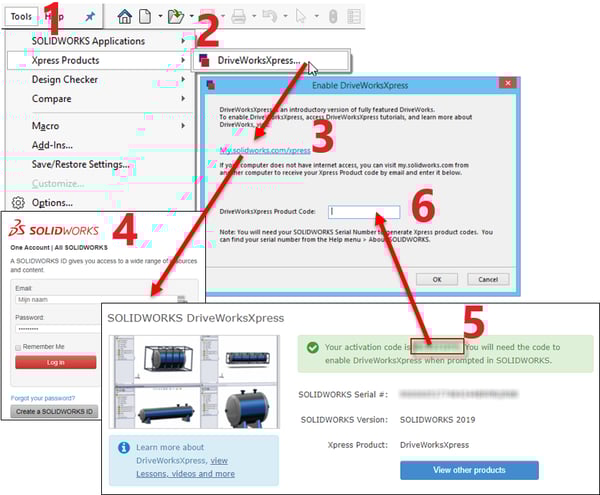Click the Email field in login form

pos(102,300)
